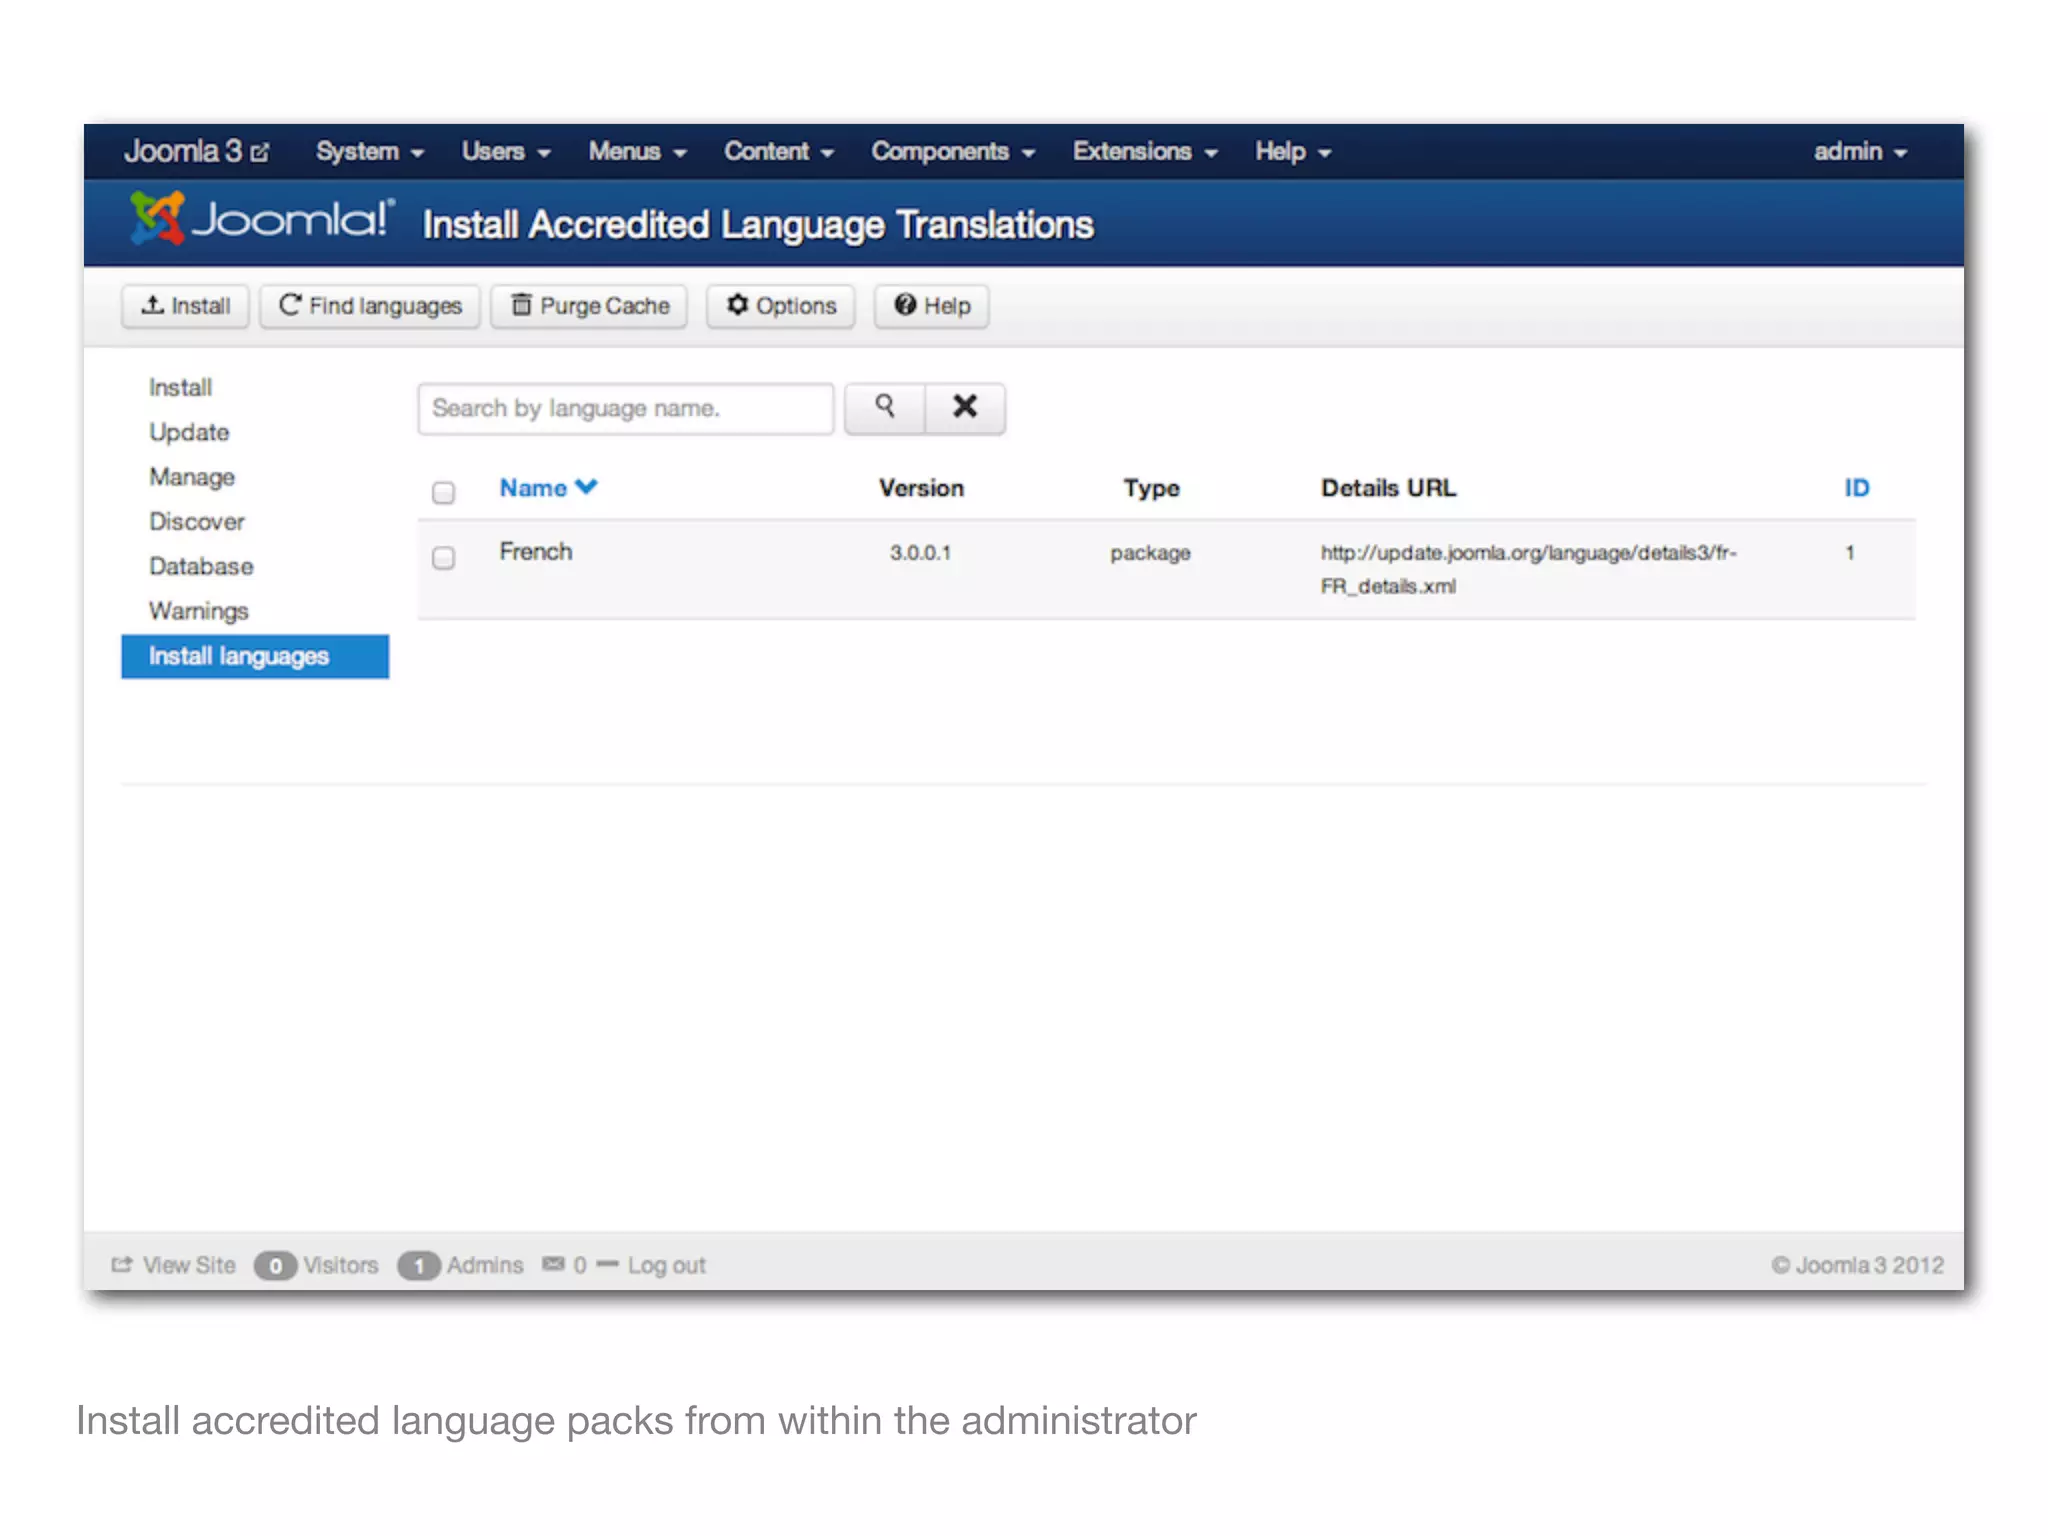This screenshot has width=2048, height=1536.
Task: Open the Components dropdown menu
Action: tap(953, 152)
